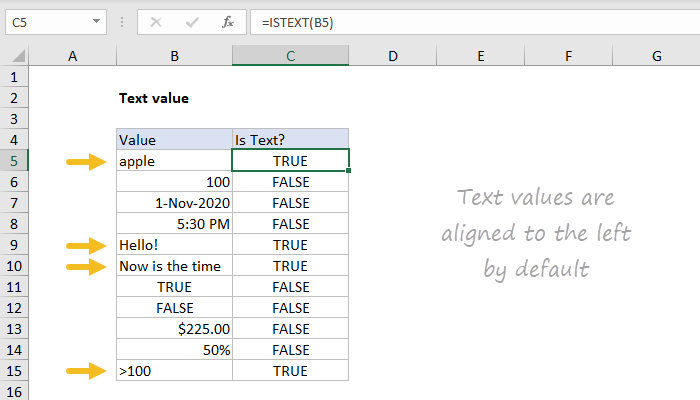Click the formula bar with =ISTEXT(B5)
The height and width of the screenshot is (400, 700).
(475, 22)
